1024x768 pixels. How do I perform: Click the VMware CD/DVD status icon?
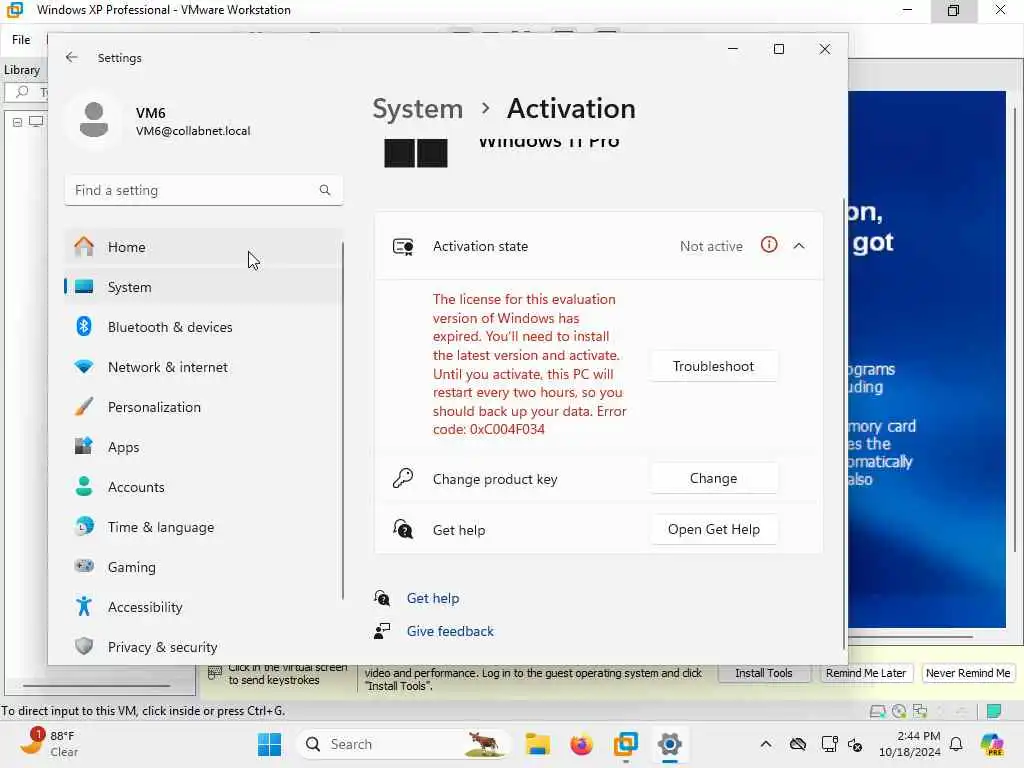click(x=899, y=711)
